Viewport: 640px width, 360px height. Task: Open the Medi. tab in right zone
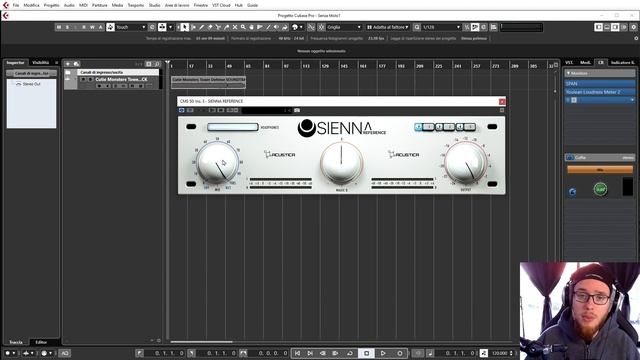pyautogui.click(x=585, y=62)
